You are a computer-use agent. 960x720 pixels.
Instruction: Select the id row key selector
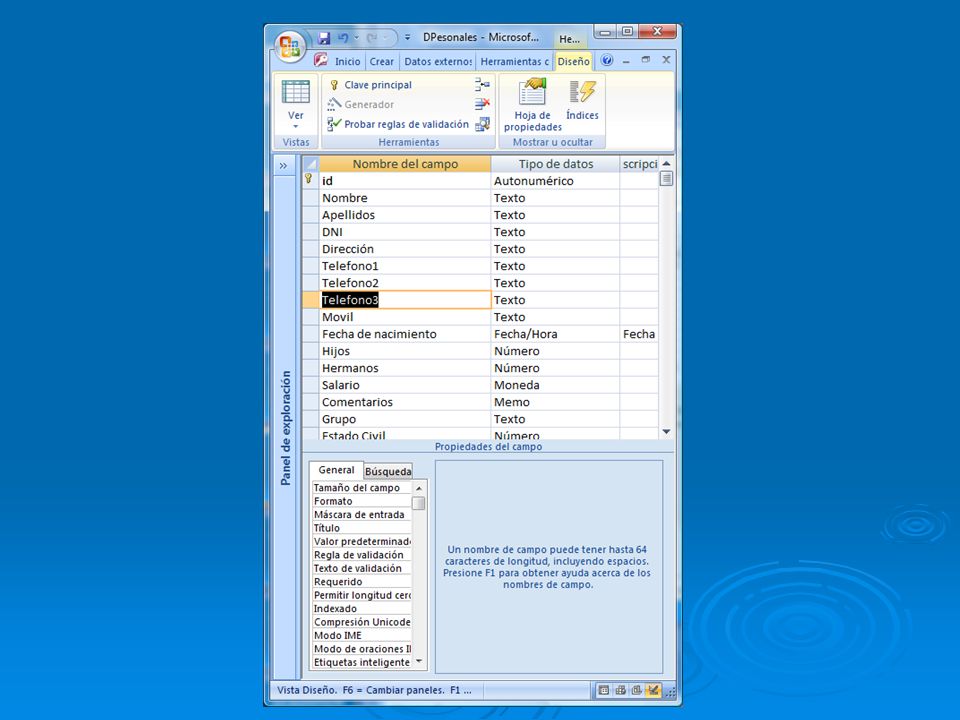[x=310, y=181]
